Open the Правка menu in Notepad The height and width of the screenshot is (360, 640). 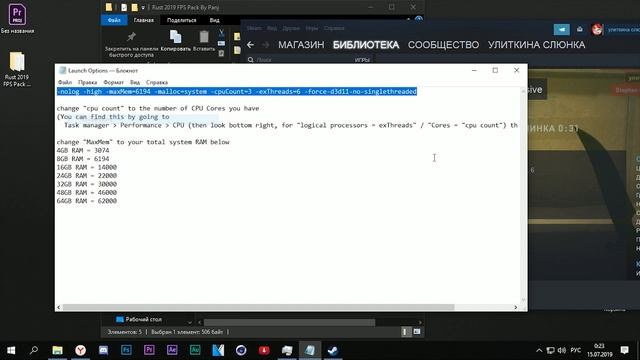pos(87,82)
